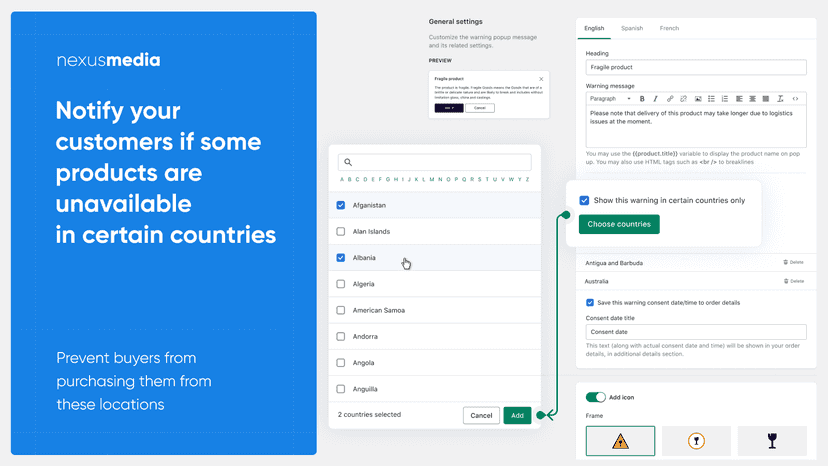
Task: Cancel the country selection dialog
Action: tap(481, 416)
